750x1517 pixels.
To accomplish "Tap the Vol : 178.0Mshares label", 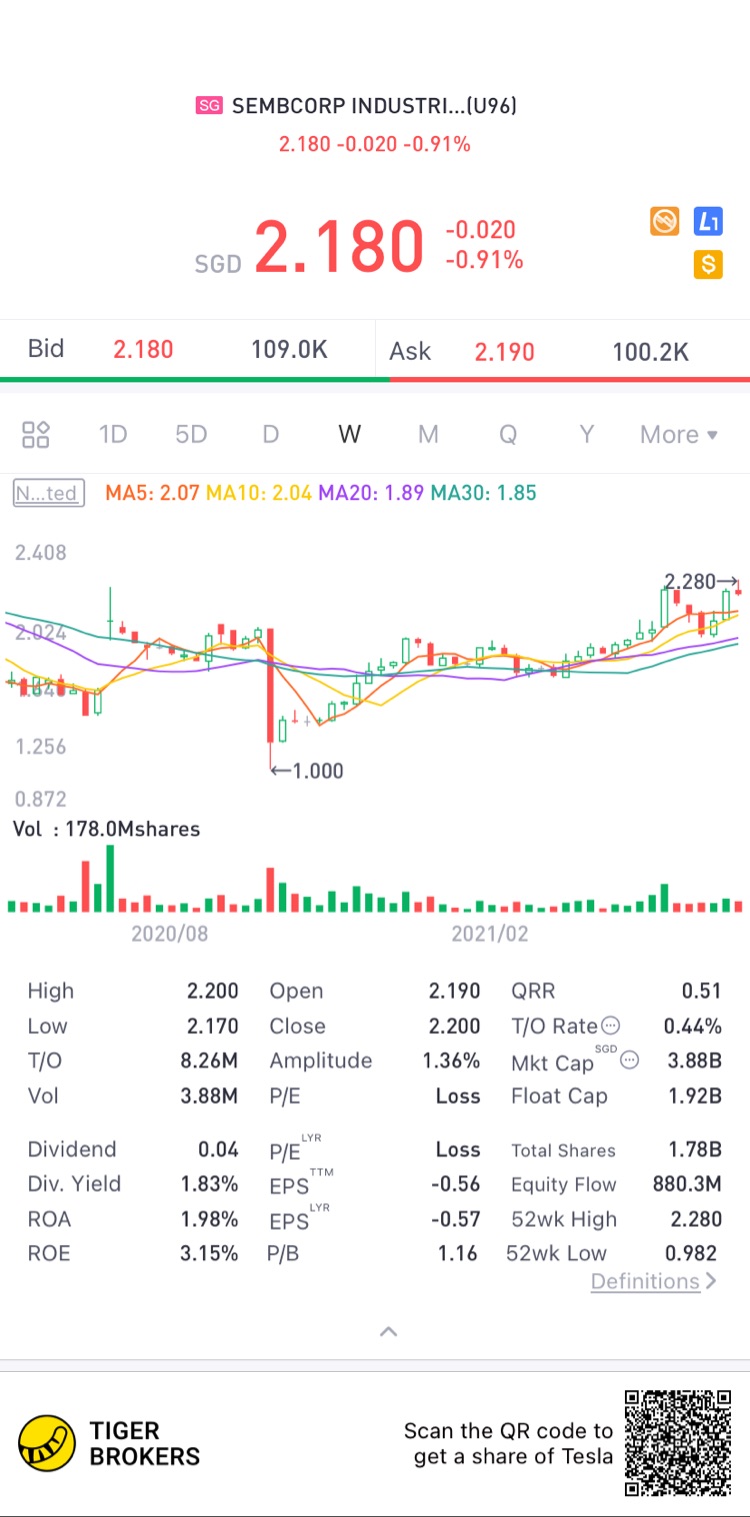I will tap(106, 829).
